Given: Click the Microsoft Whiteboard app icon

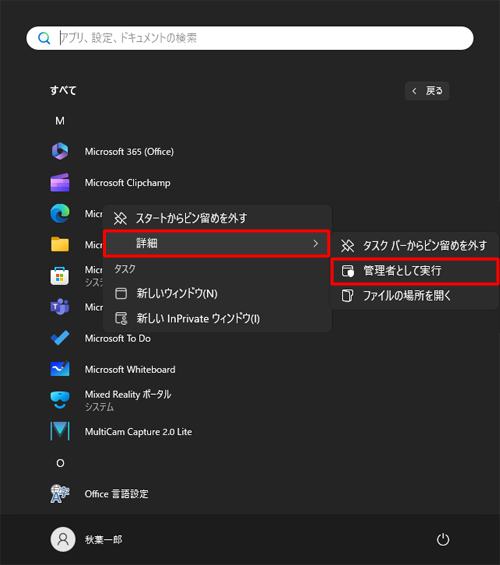Looking at the screenshot, I should point(60,369).
